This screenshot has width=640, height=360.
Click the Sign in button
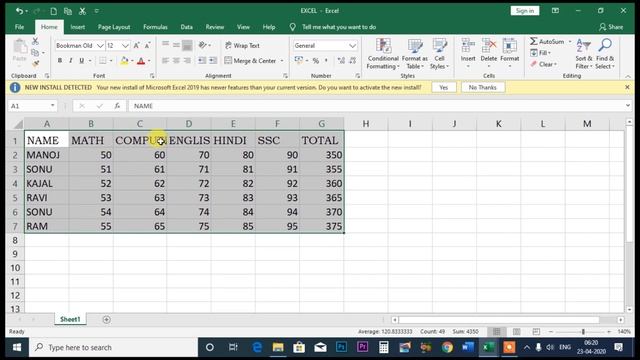[x=524, y=11]
